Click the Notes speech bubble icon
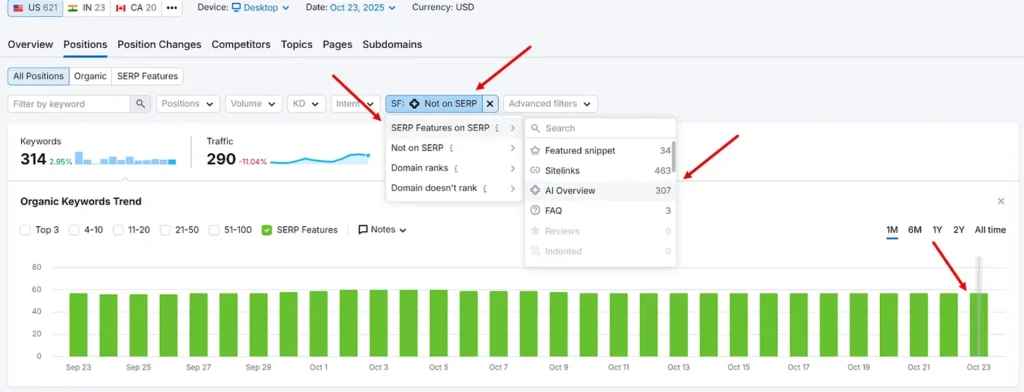 pos(363,230)
